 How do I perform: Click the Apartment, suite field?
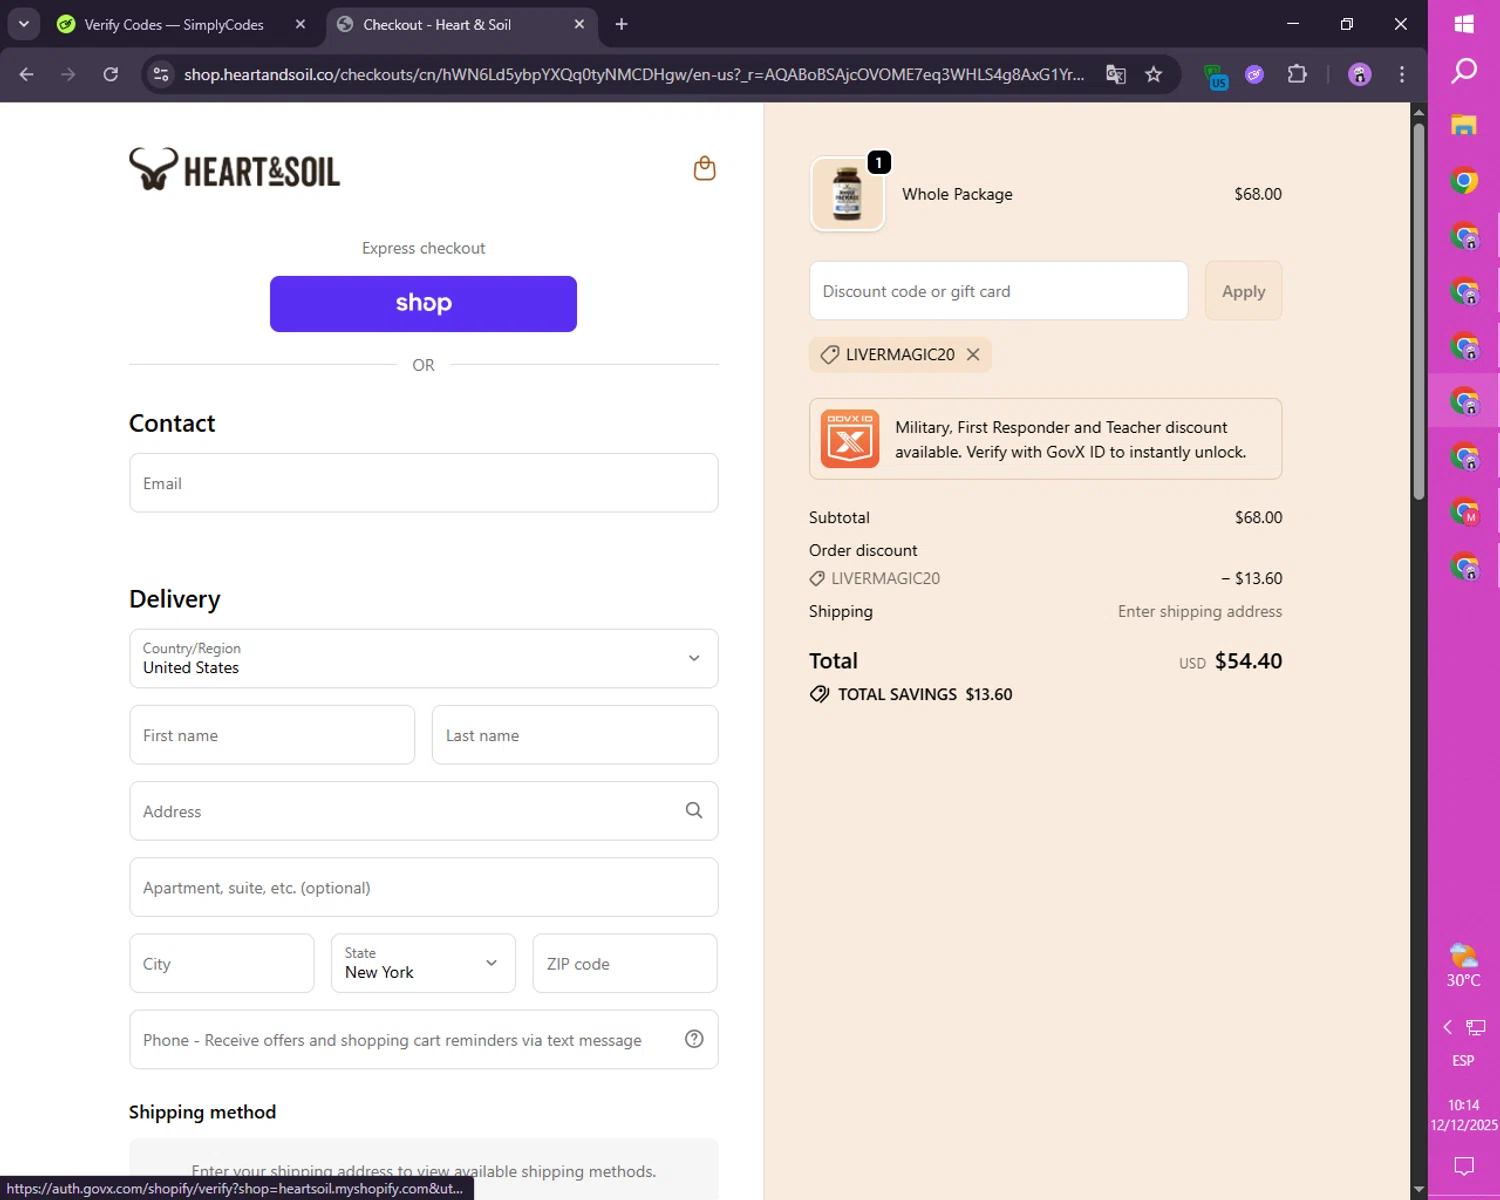tap(423, 887)
